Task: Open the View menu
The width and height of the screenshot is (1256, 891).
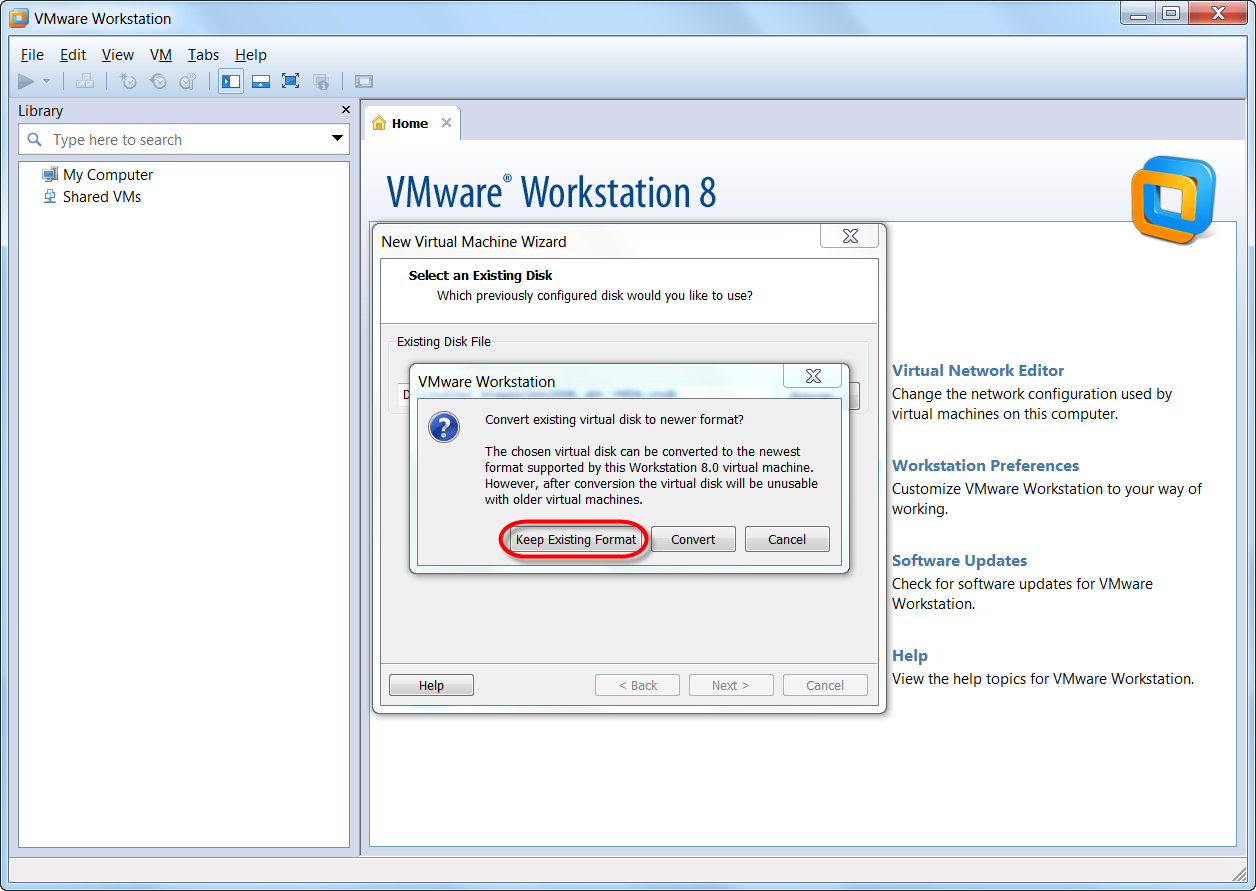Action: 118,55
